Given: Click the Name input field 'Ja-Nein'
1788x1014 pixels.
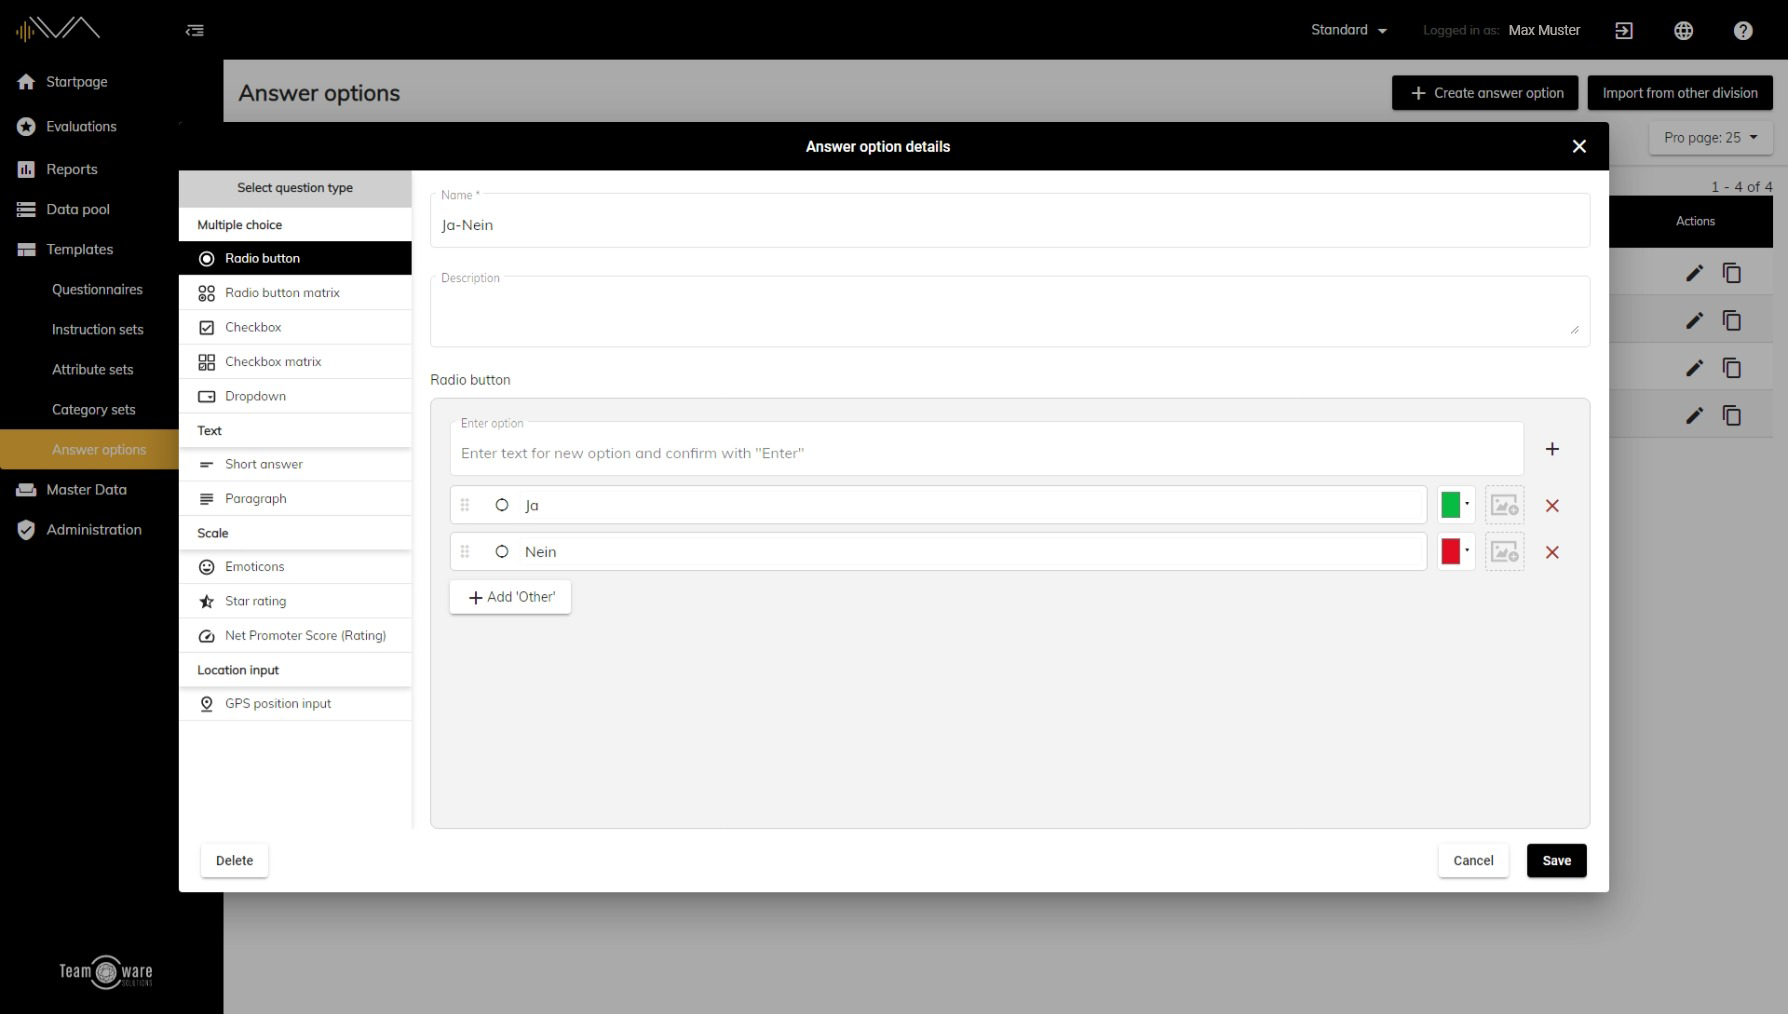Looking at the screenshot, I should tap(1010, 220).
